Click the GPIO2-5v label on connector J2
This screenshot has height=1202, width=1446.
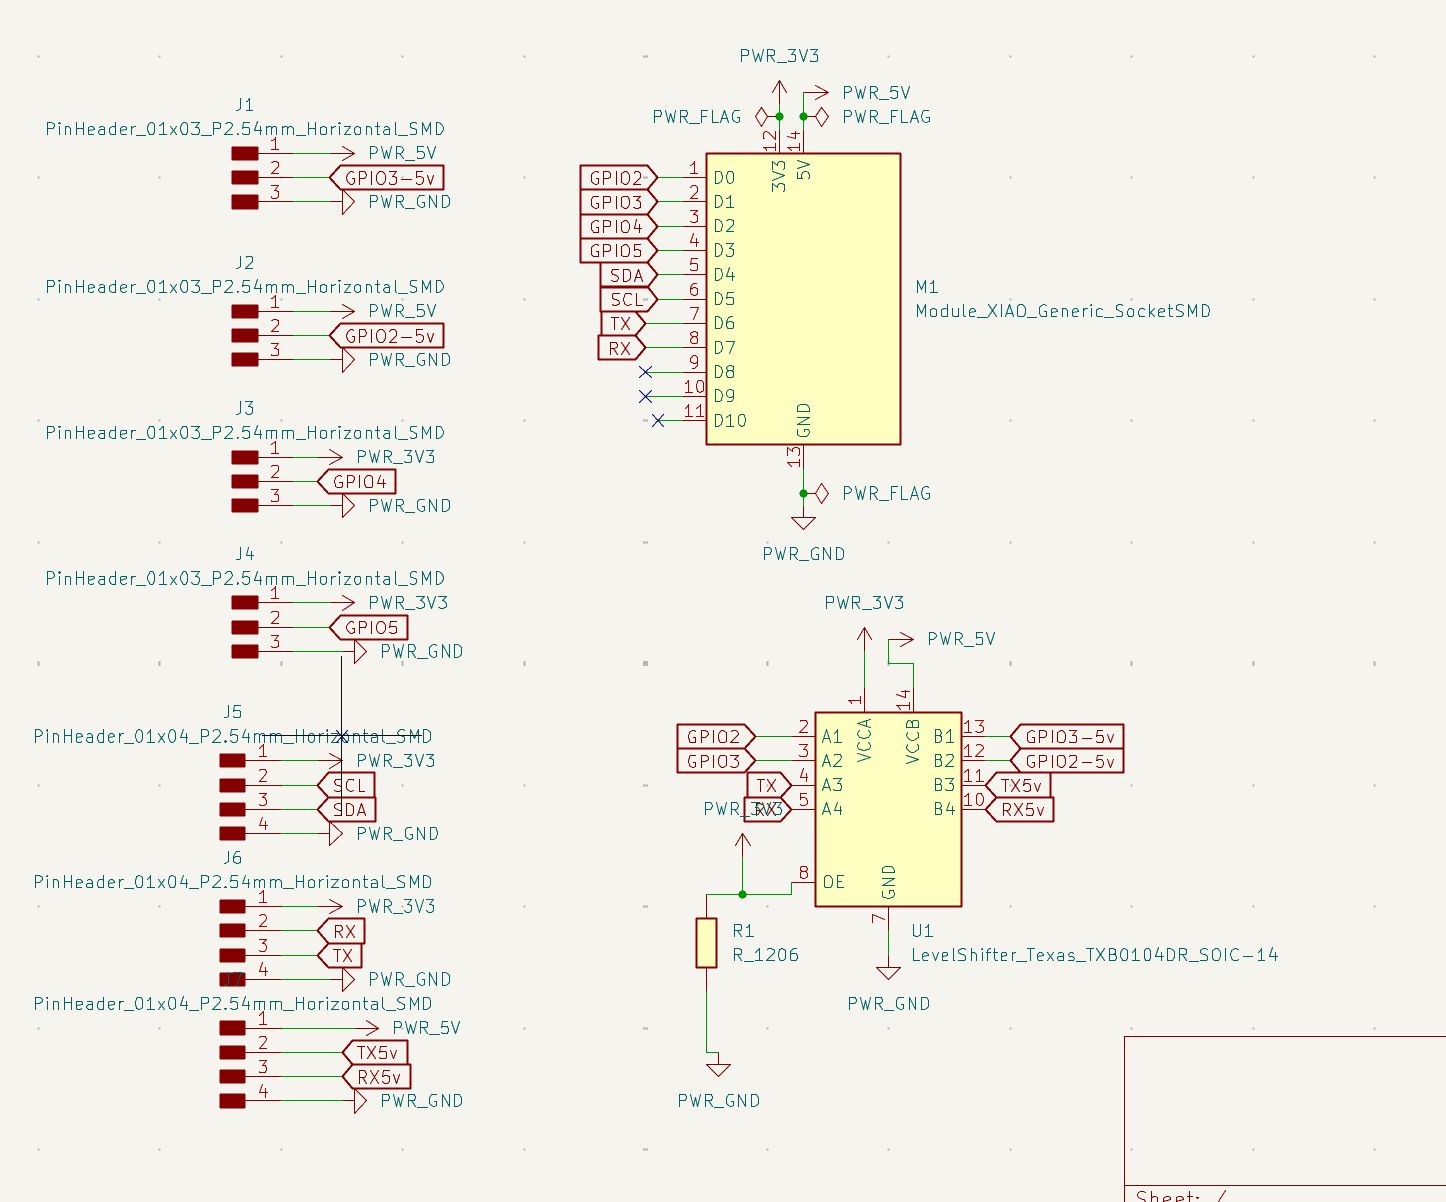point(387,336)
